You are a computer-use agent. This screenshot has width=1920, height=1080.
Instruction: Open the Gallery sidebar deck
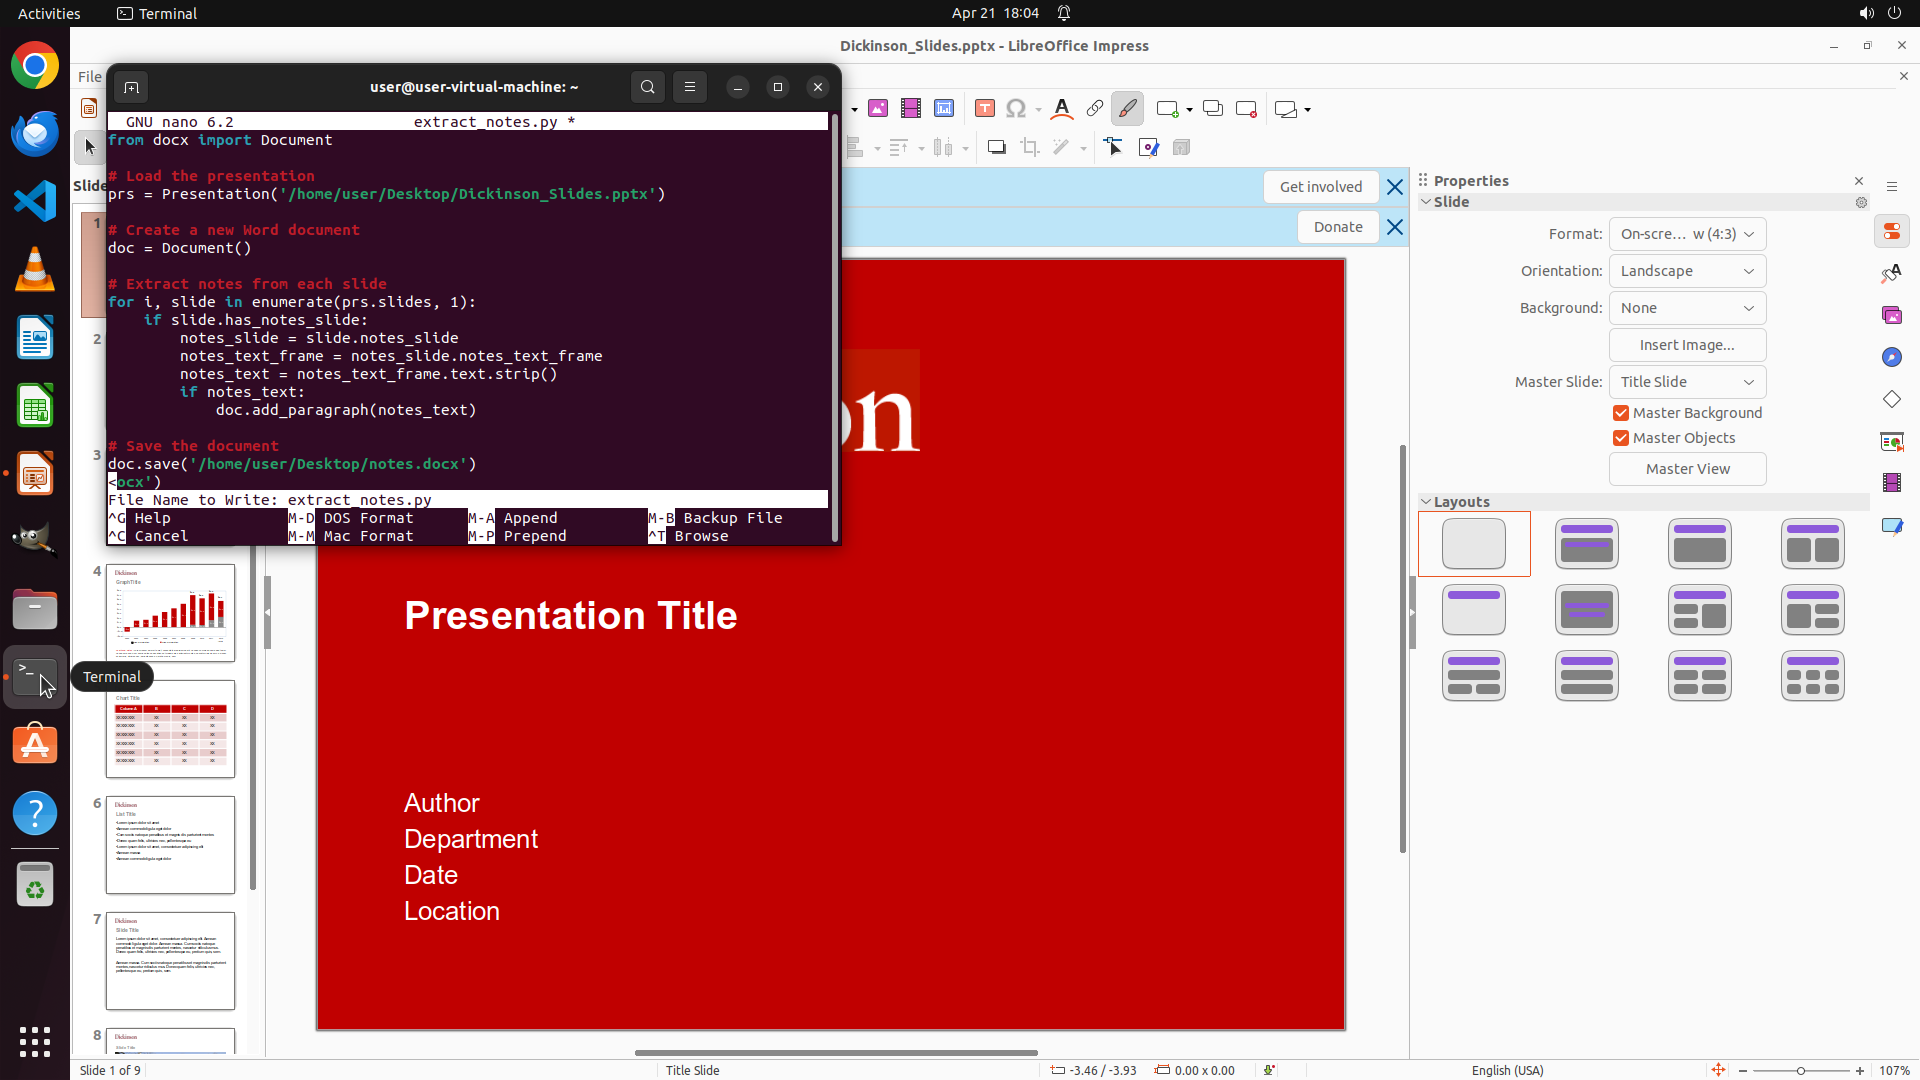[1891, 315]
